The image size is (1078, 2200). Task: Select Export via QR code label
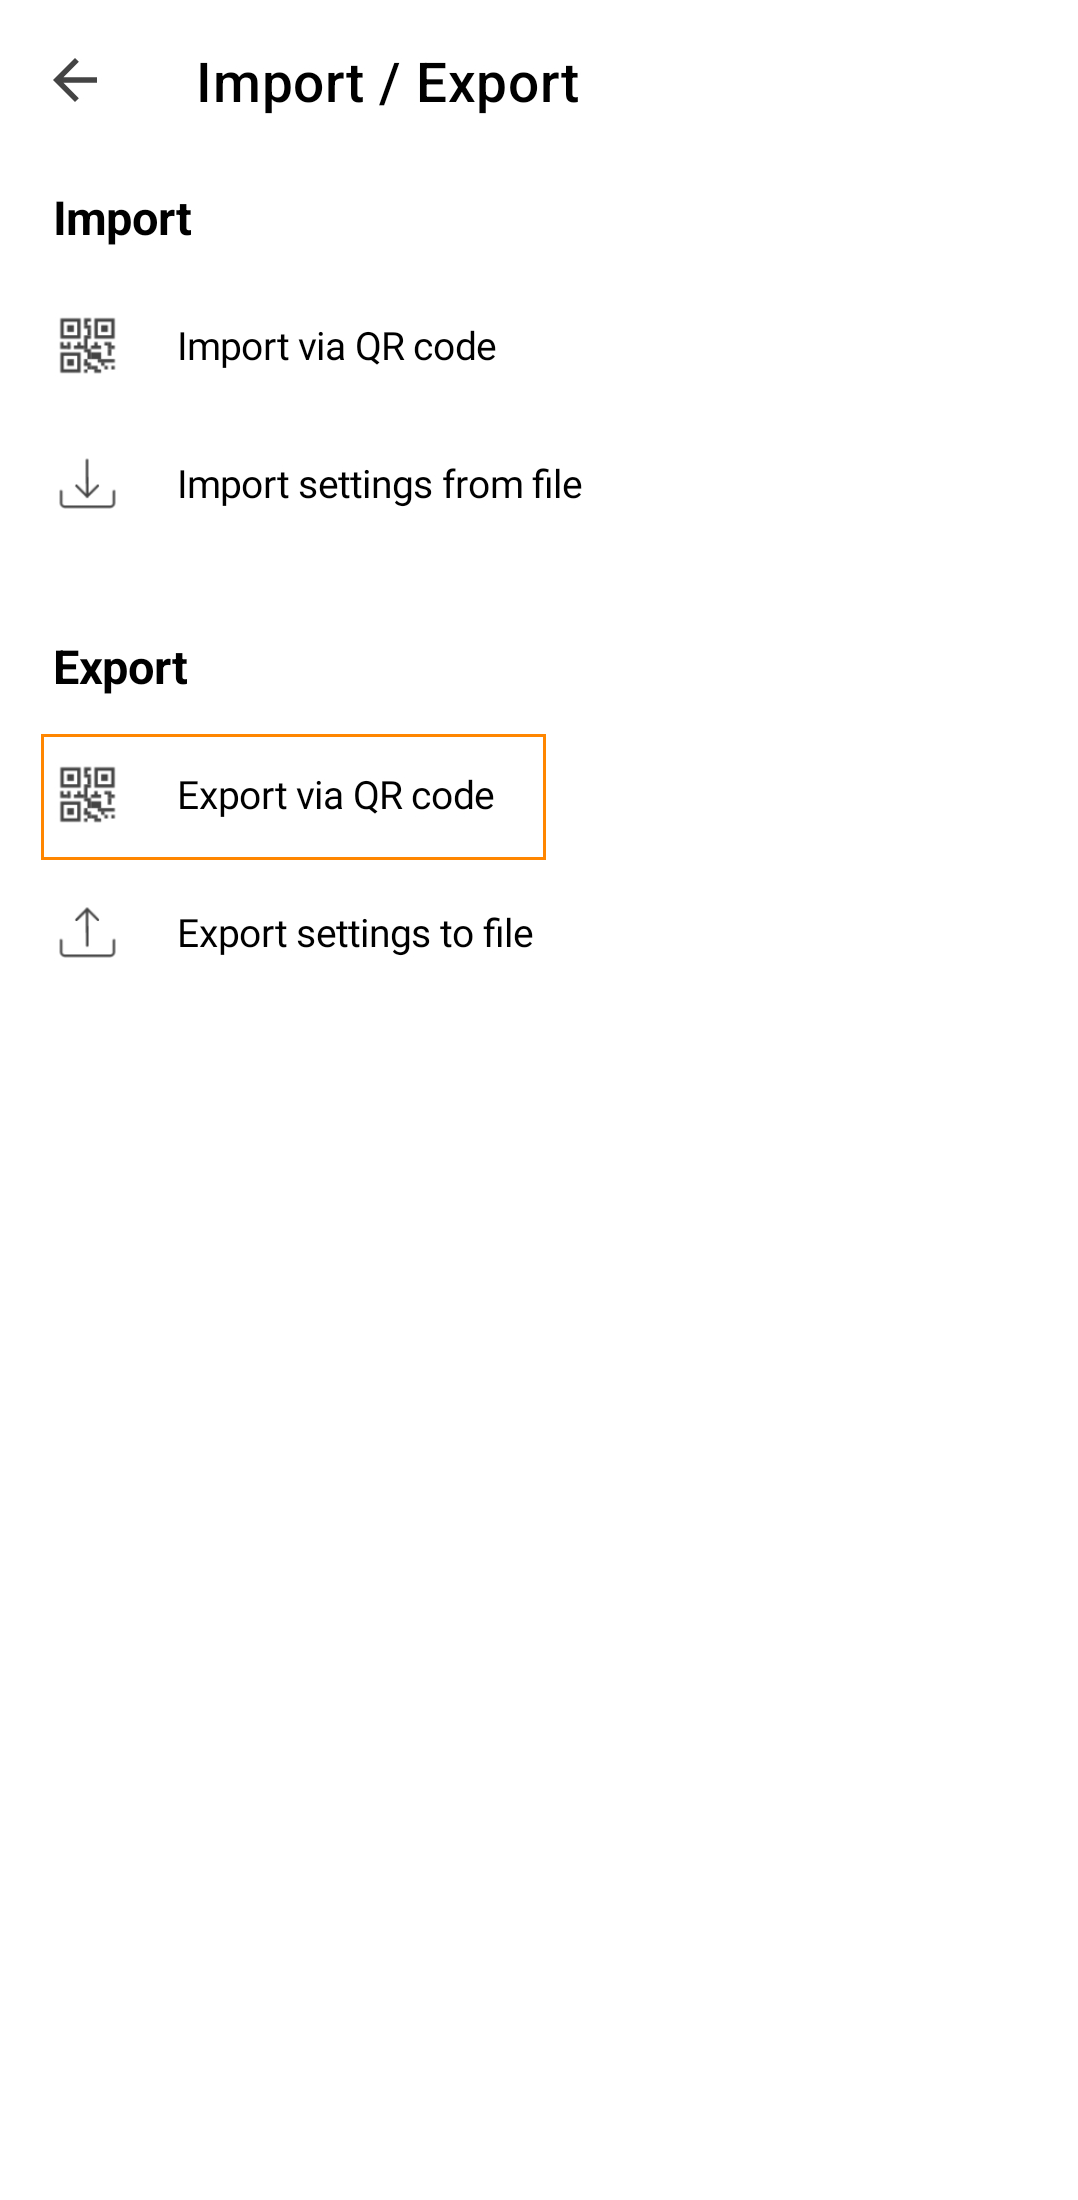tap(336, 796)
